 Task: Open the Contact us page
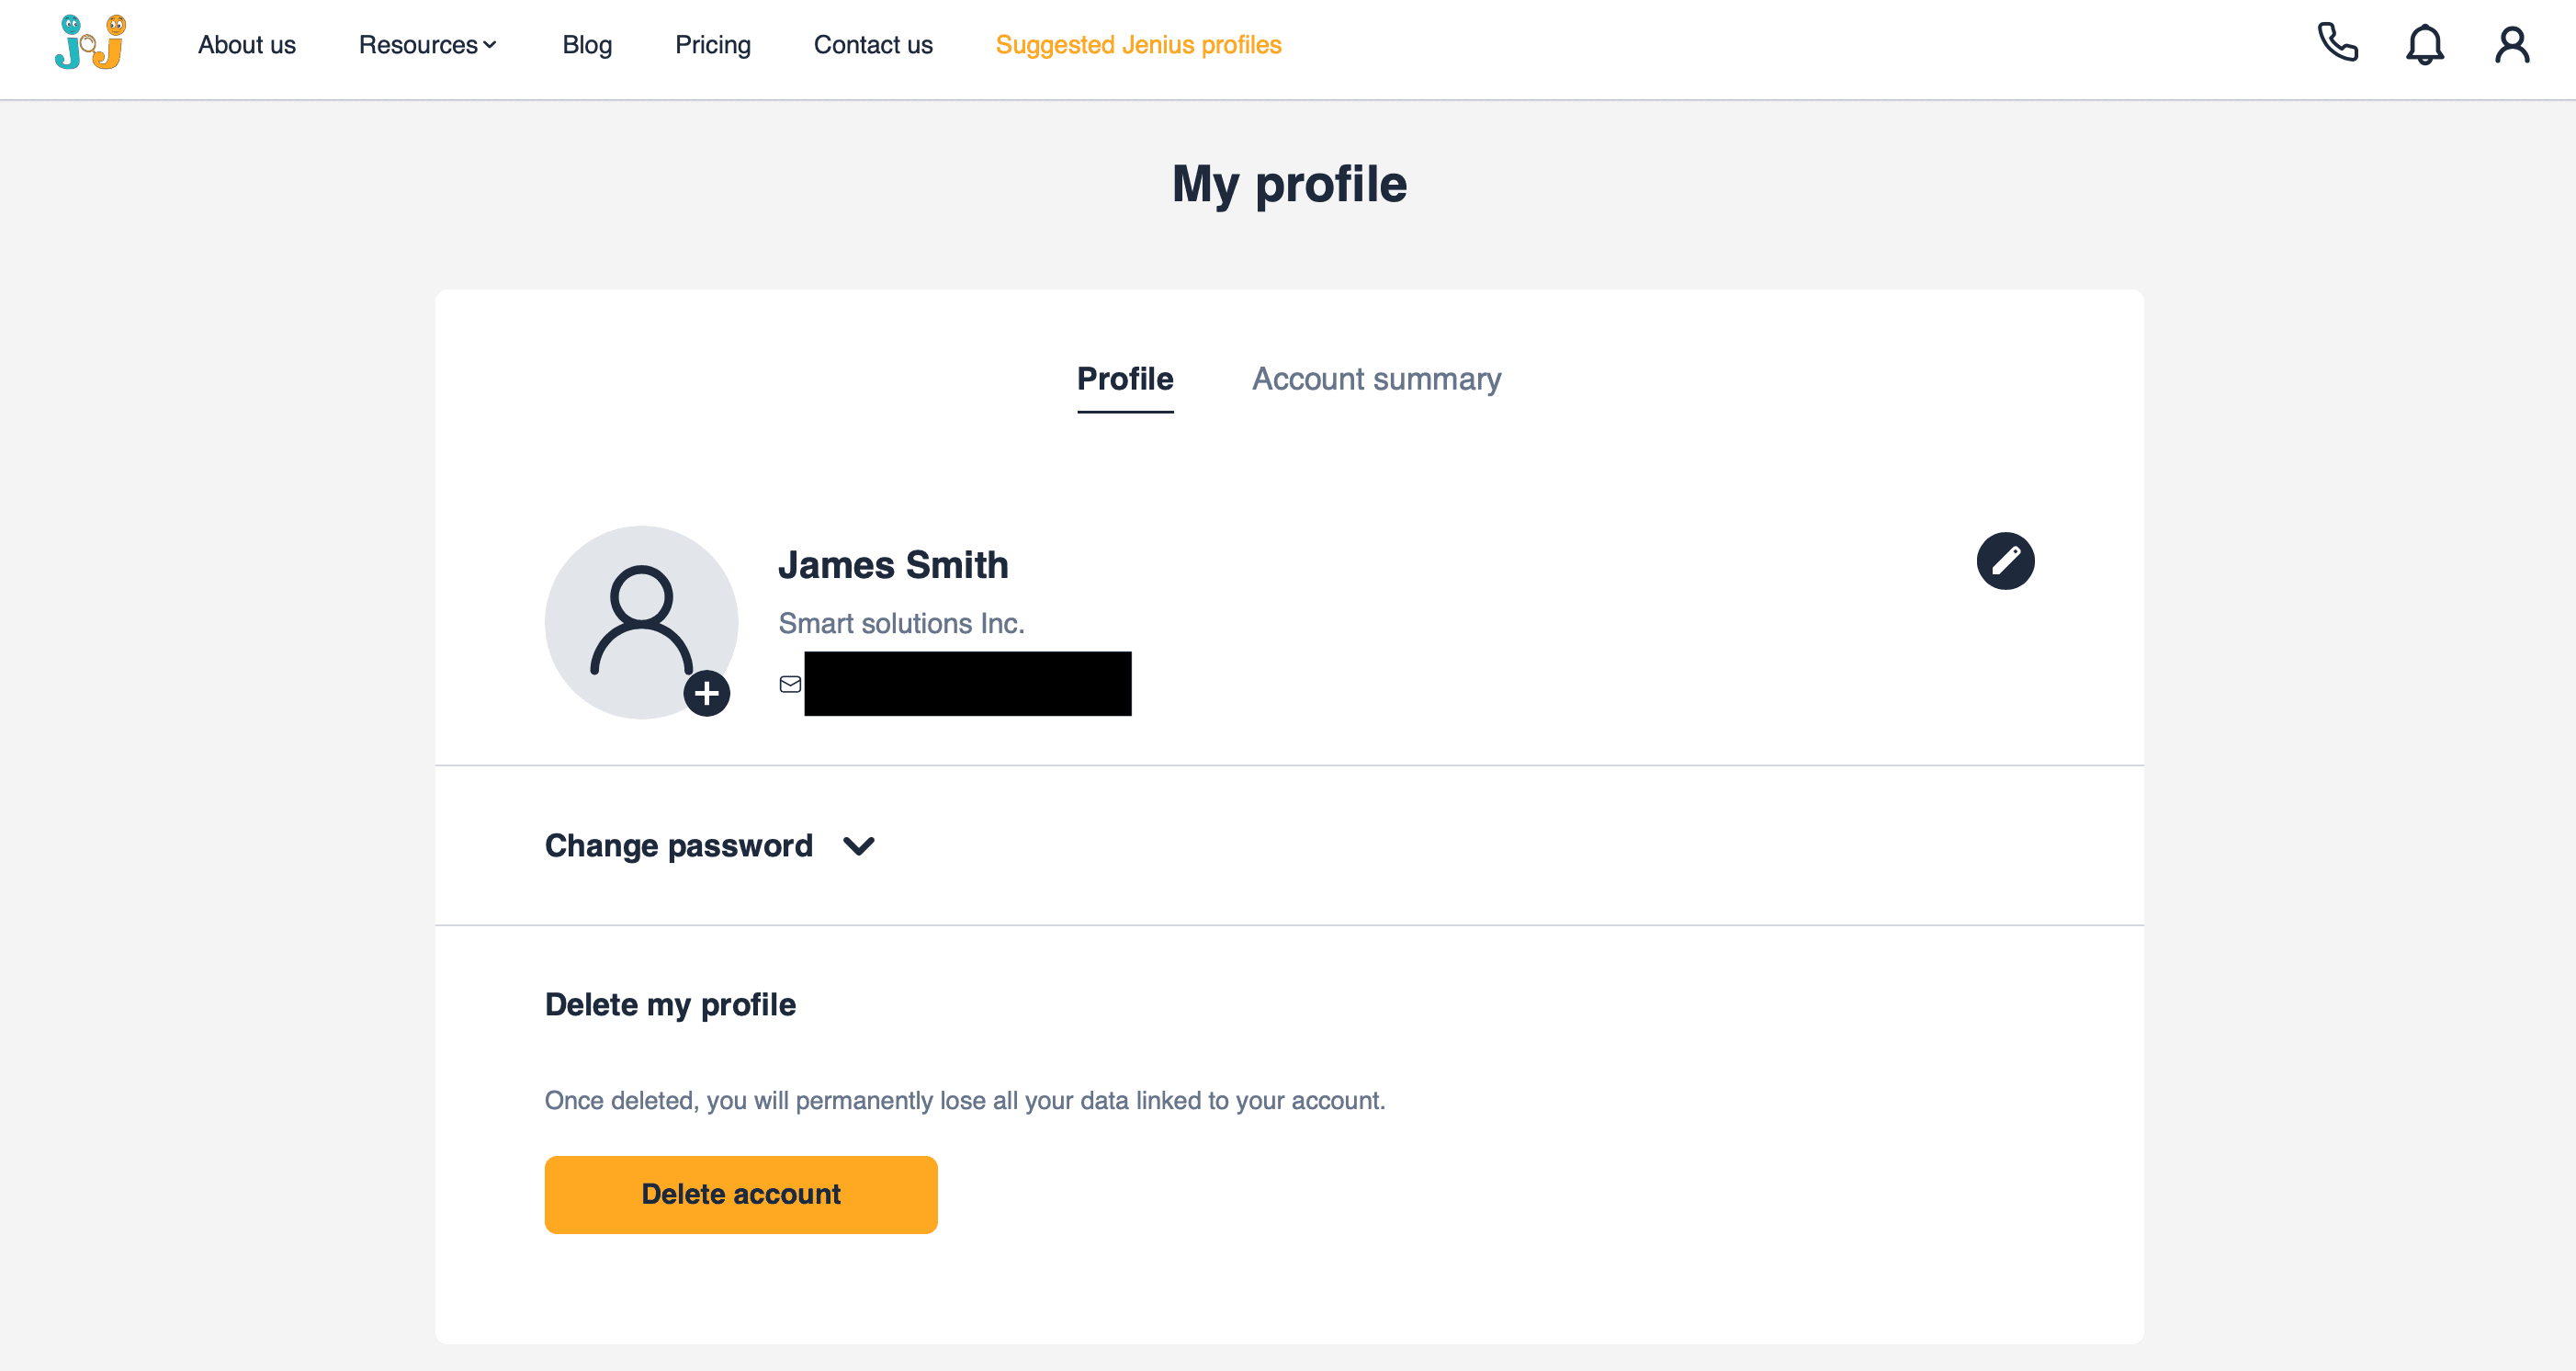click(873, 45)
